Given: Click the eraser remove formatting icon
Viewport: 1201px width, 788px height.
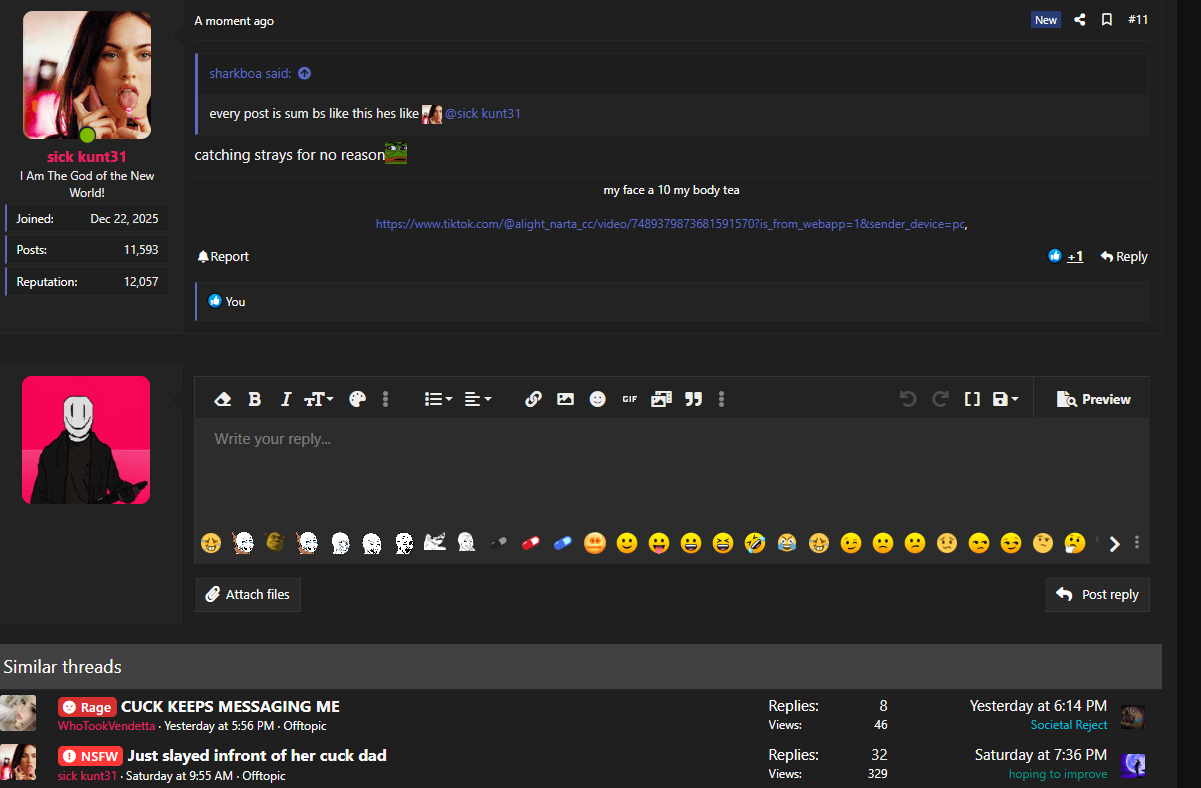Looking at the screenshot, I should (x=223, y=399).
